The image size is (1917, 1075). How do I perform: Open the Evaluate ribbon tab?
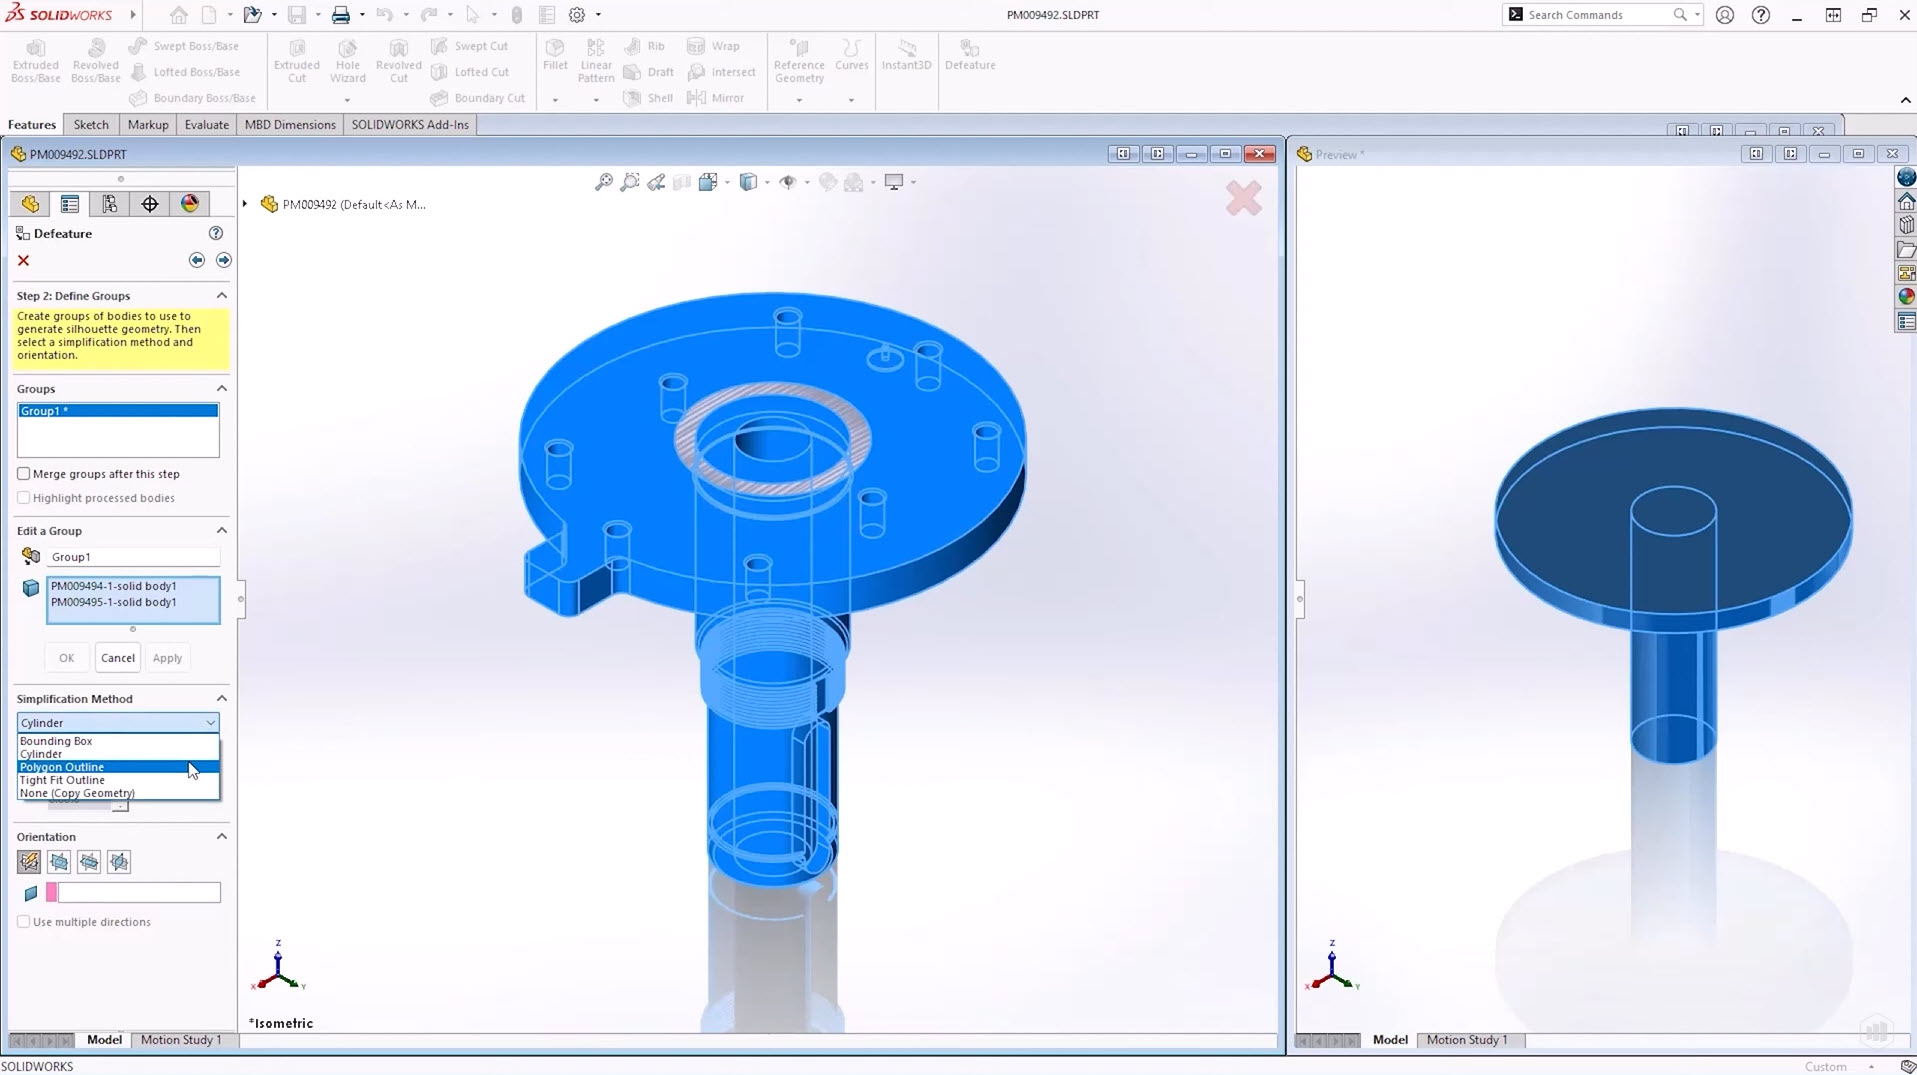tap(206, 125)
